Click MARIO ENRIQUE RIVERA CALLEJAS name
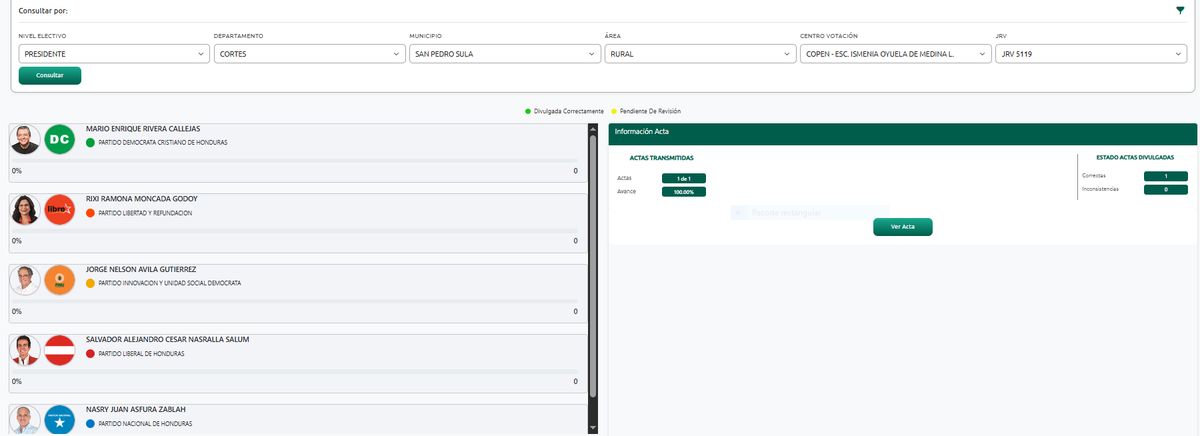Viewport: 1200px width, 436px height. 143,129
